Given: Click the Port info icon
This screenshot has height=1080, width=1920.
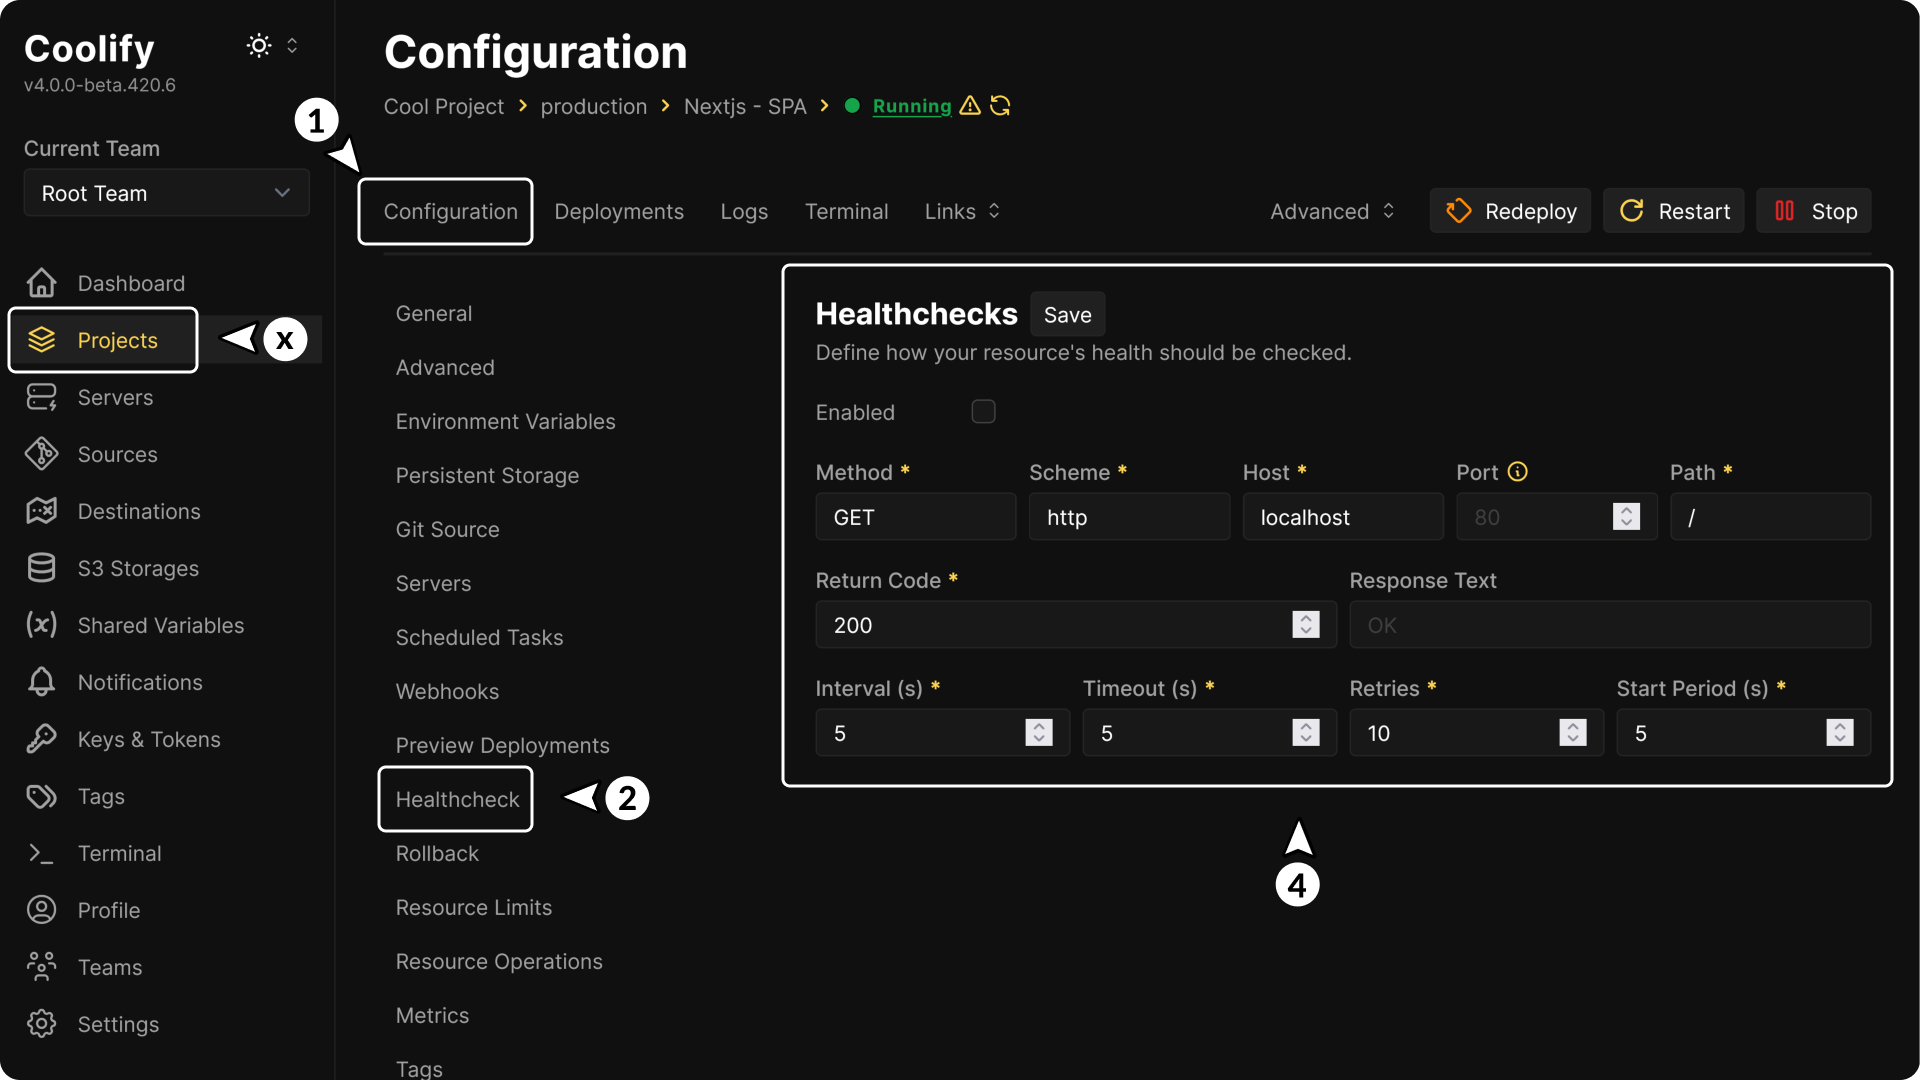Looking at the screenshot, I should (x=1518, y=471).
